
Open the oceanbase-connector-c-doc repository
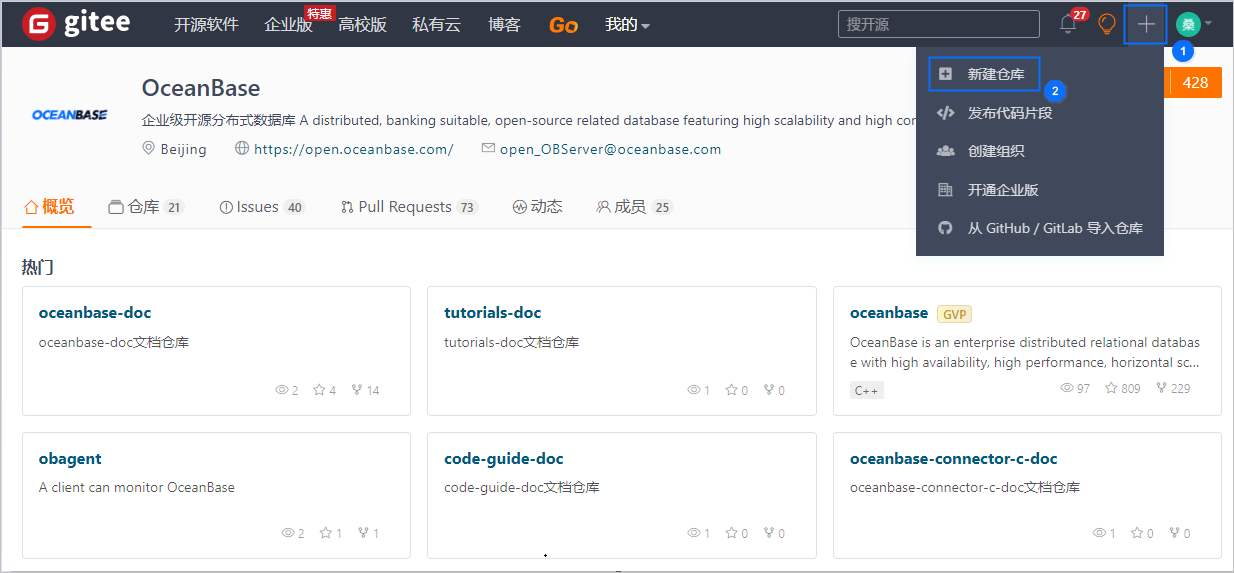point(954,459)
